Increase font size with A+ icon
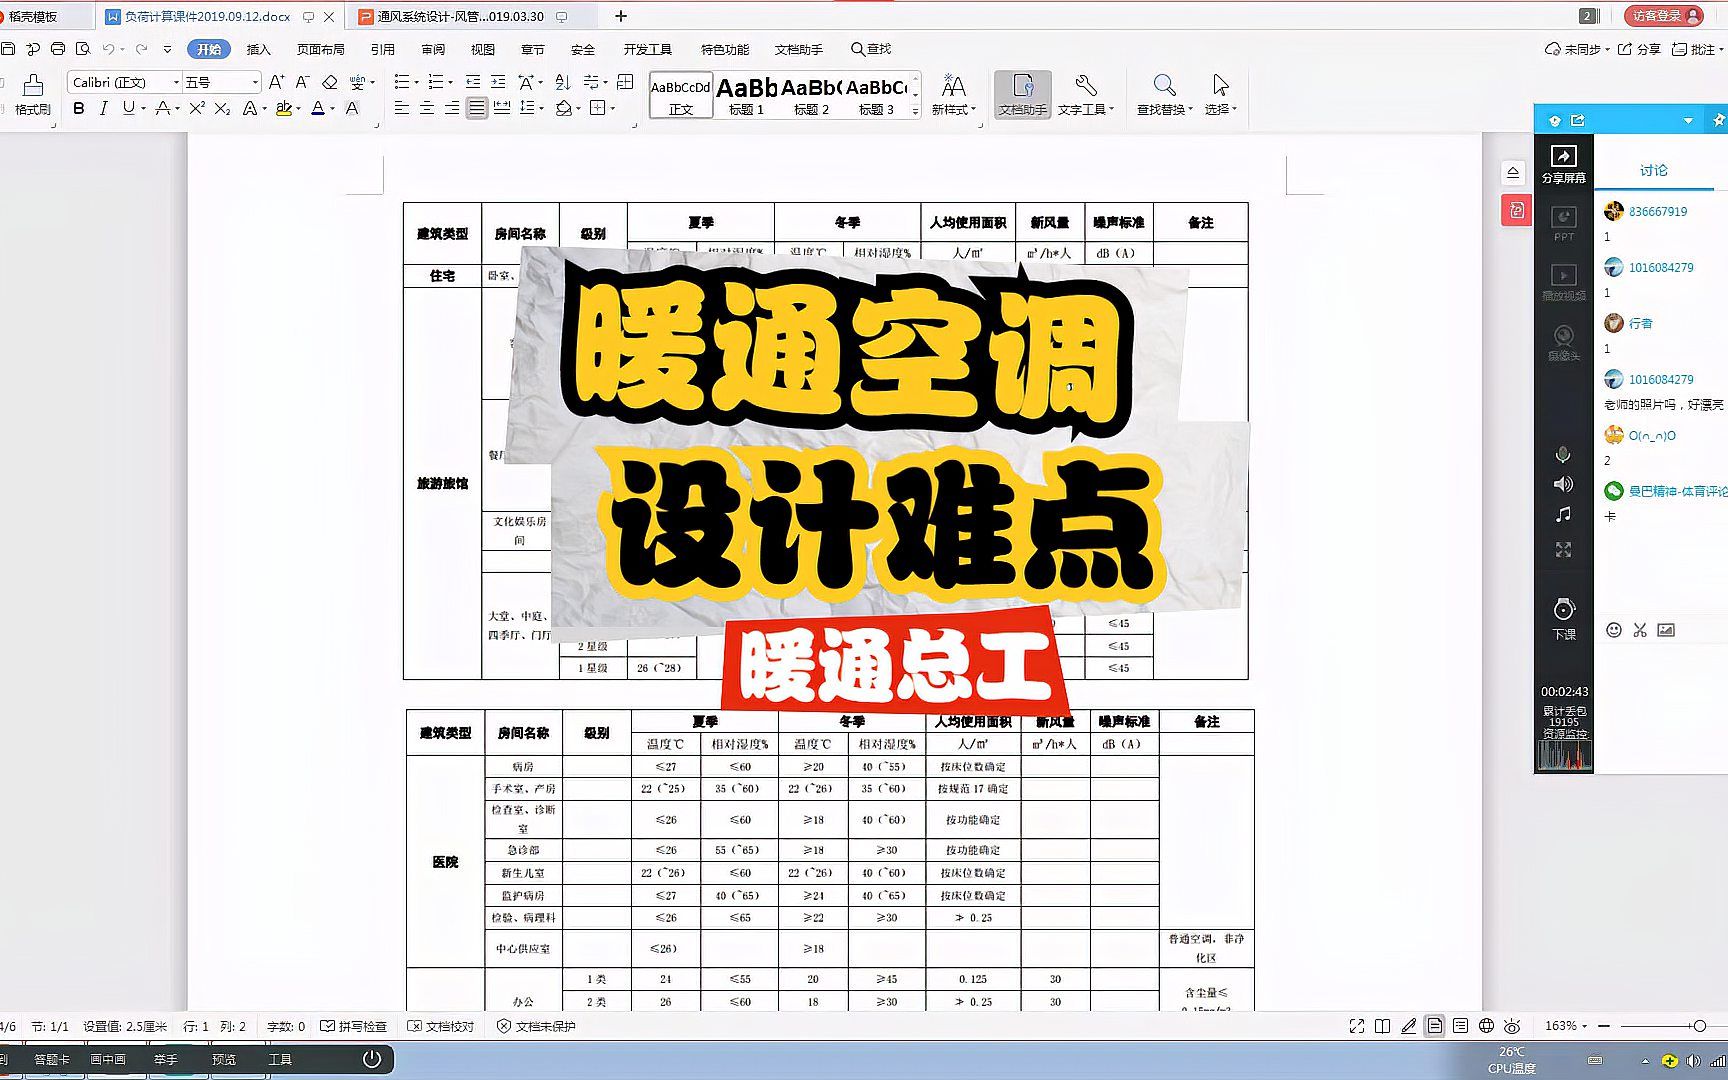 (277, 82)
